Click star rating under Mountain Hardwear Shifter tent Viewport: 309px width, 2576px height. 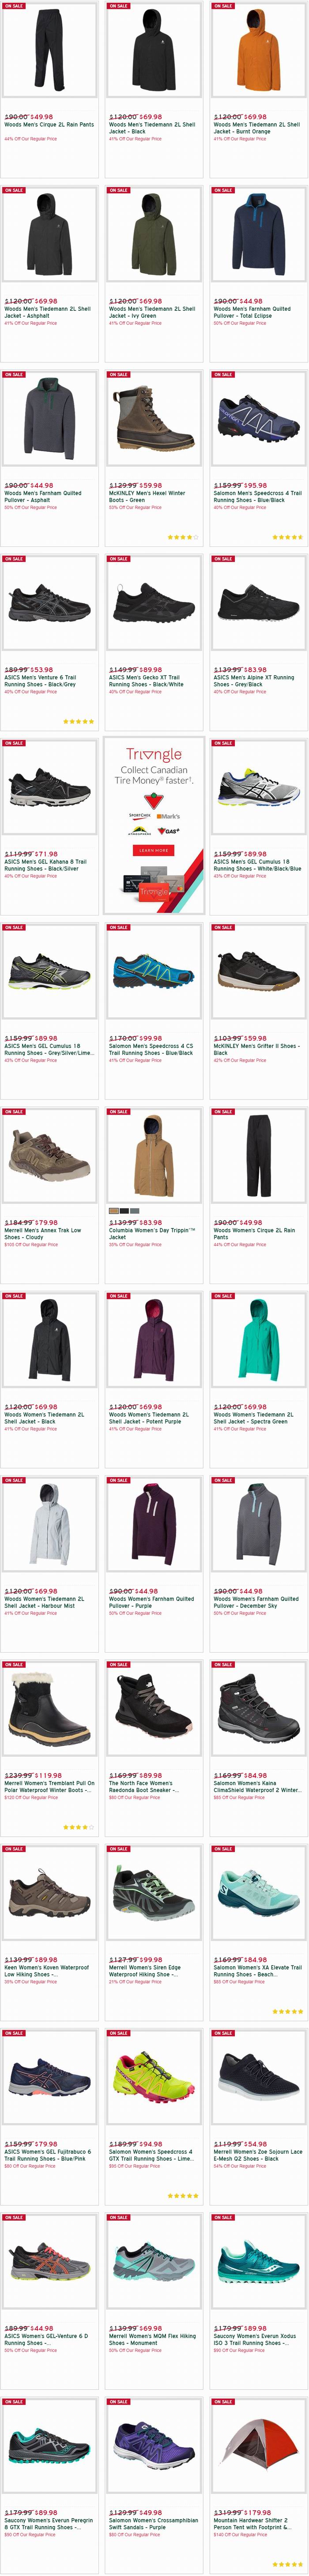287,2564
